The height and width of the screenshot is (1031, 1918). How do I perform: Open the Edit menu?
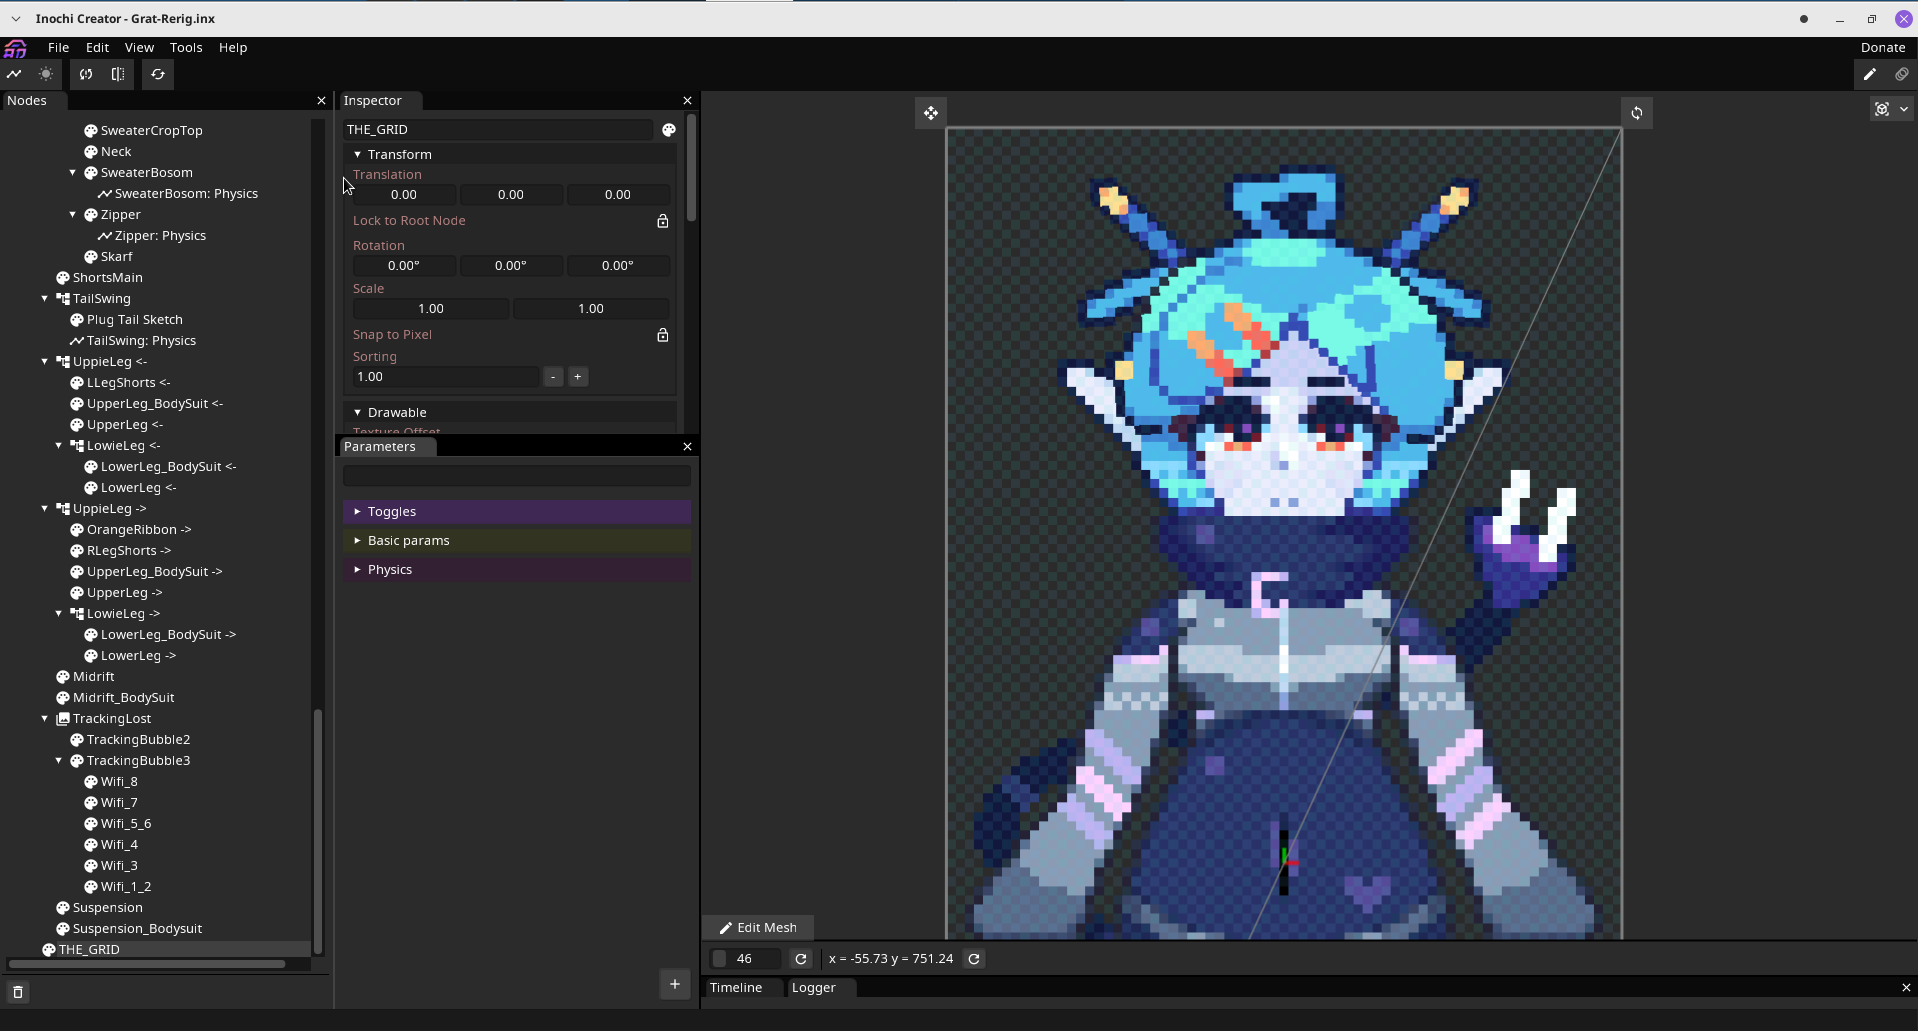tap(97, 48)
